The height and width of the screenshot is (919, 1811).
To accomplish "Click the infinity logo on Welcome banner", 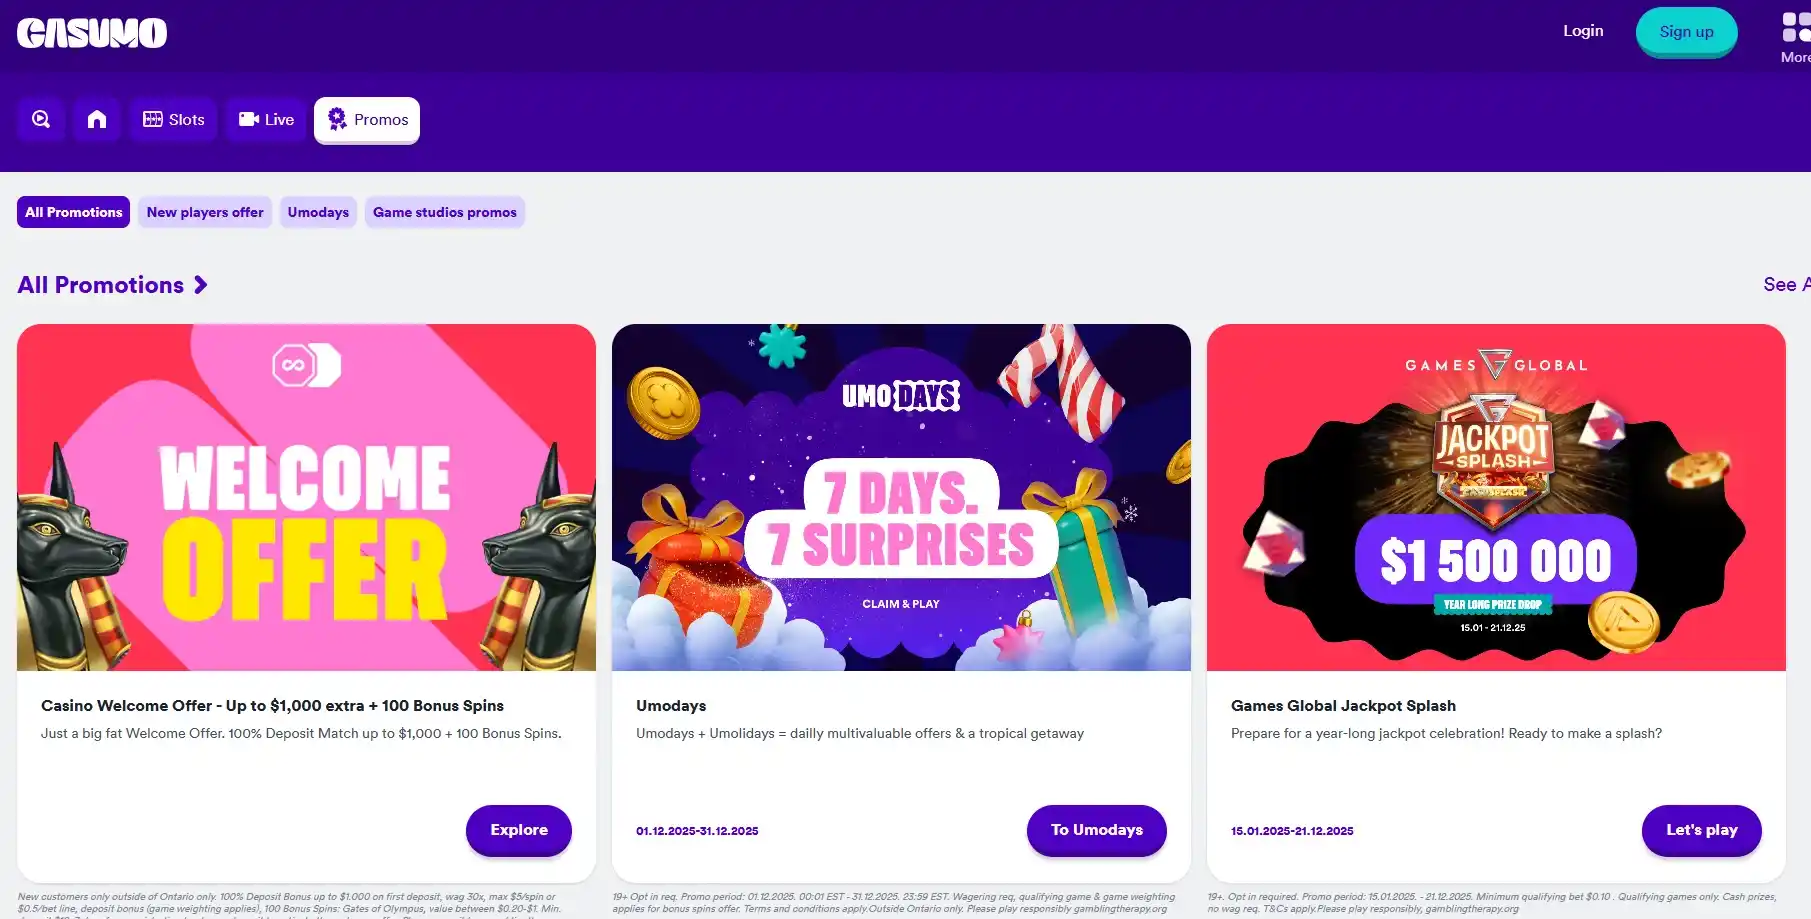I will [306, 365].
